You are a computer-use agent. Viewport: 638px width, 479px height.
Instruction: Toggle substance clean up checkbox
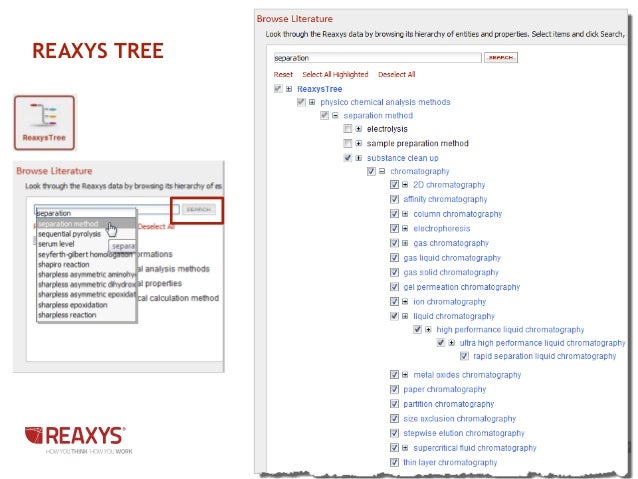[x=347, y=158]
